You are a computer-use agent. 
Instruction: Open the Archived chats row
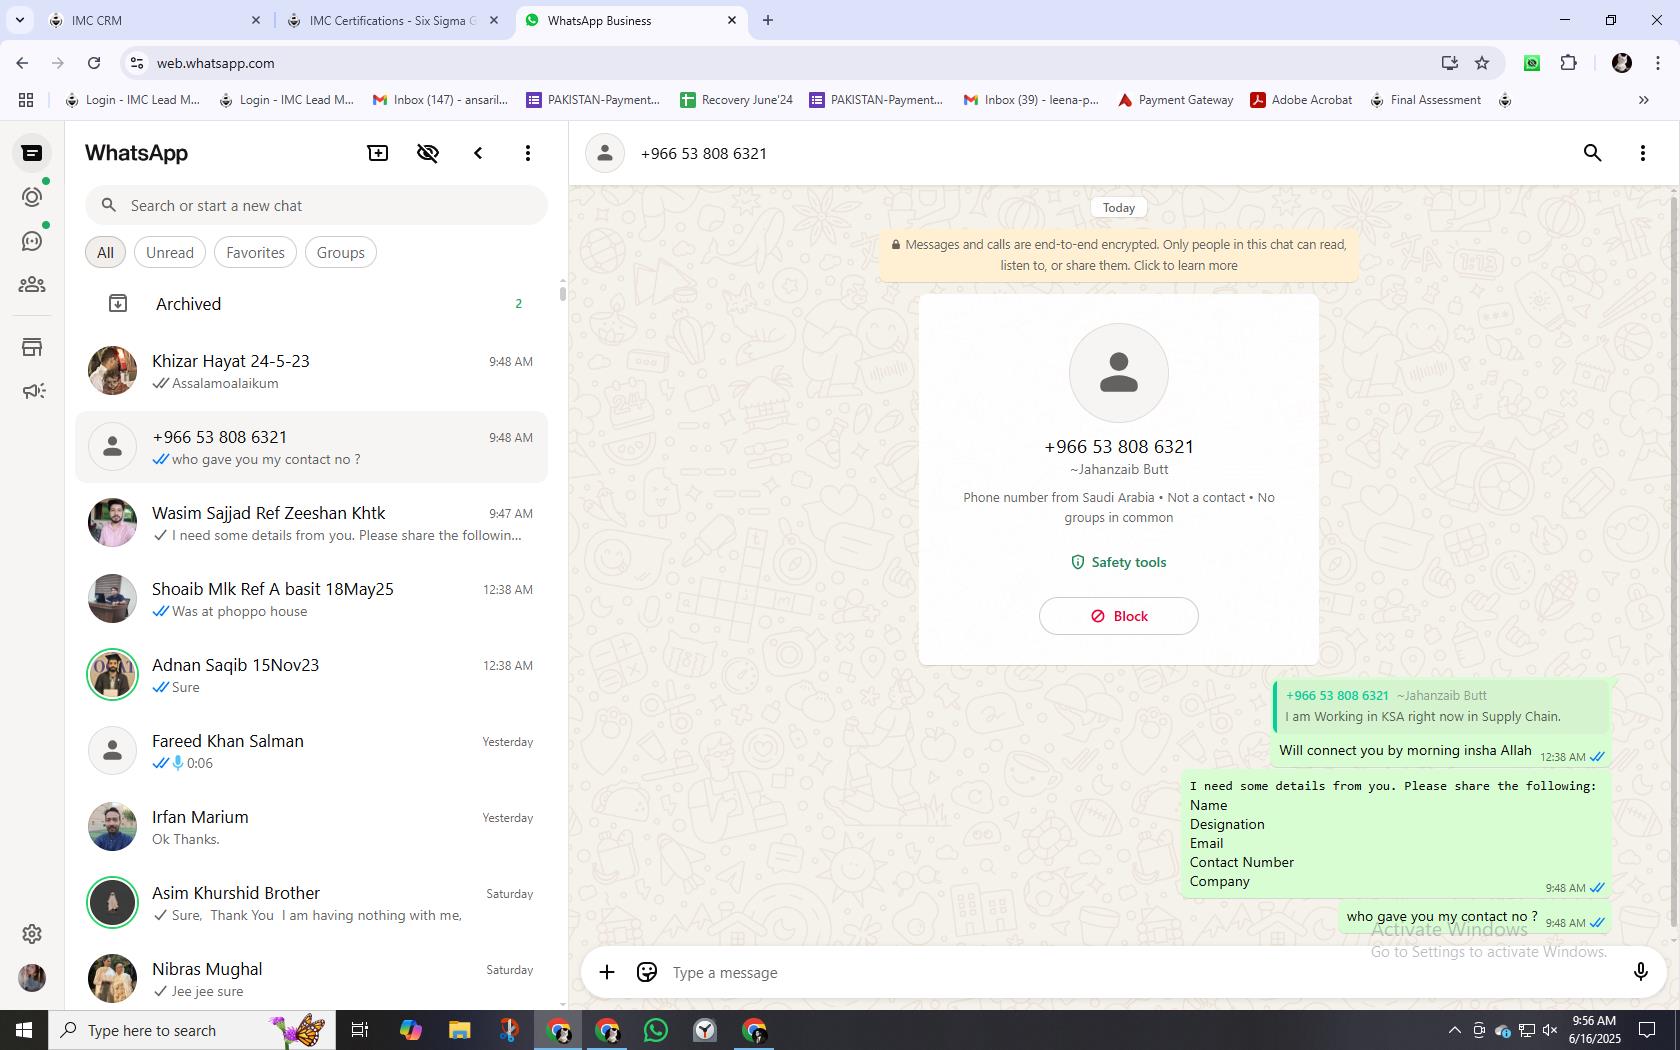pos(312,303)
